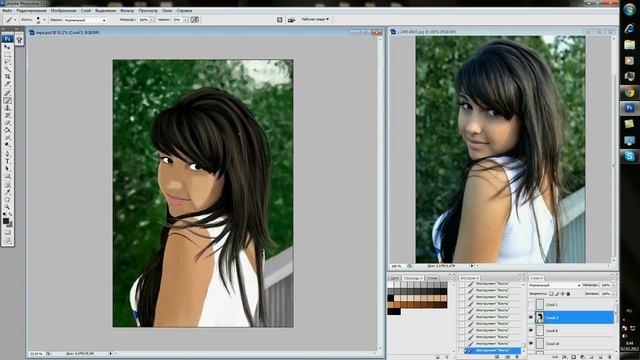This screenshot has height=360, width=640.
Task: Open Internet Explorer from the taskbar
Action: tap(629, 28)
